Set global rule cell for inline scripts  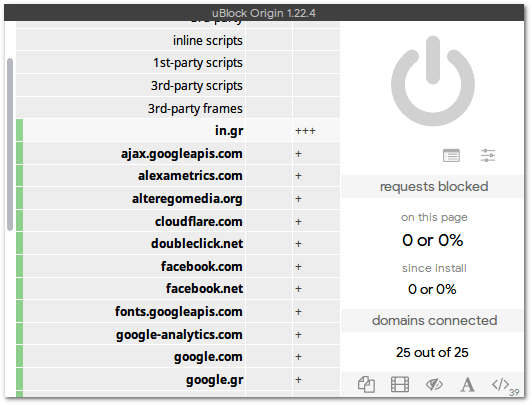[x=269, y=40]
